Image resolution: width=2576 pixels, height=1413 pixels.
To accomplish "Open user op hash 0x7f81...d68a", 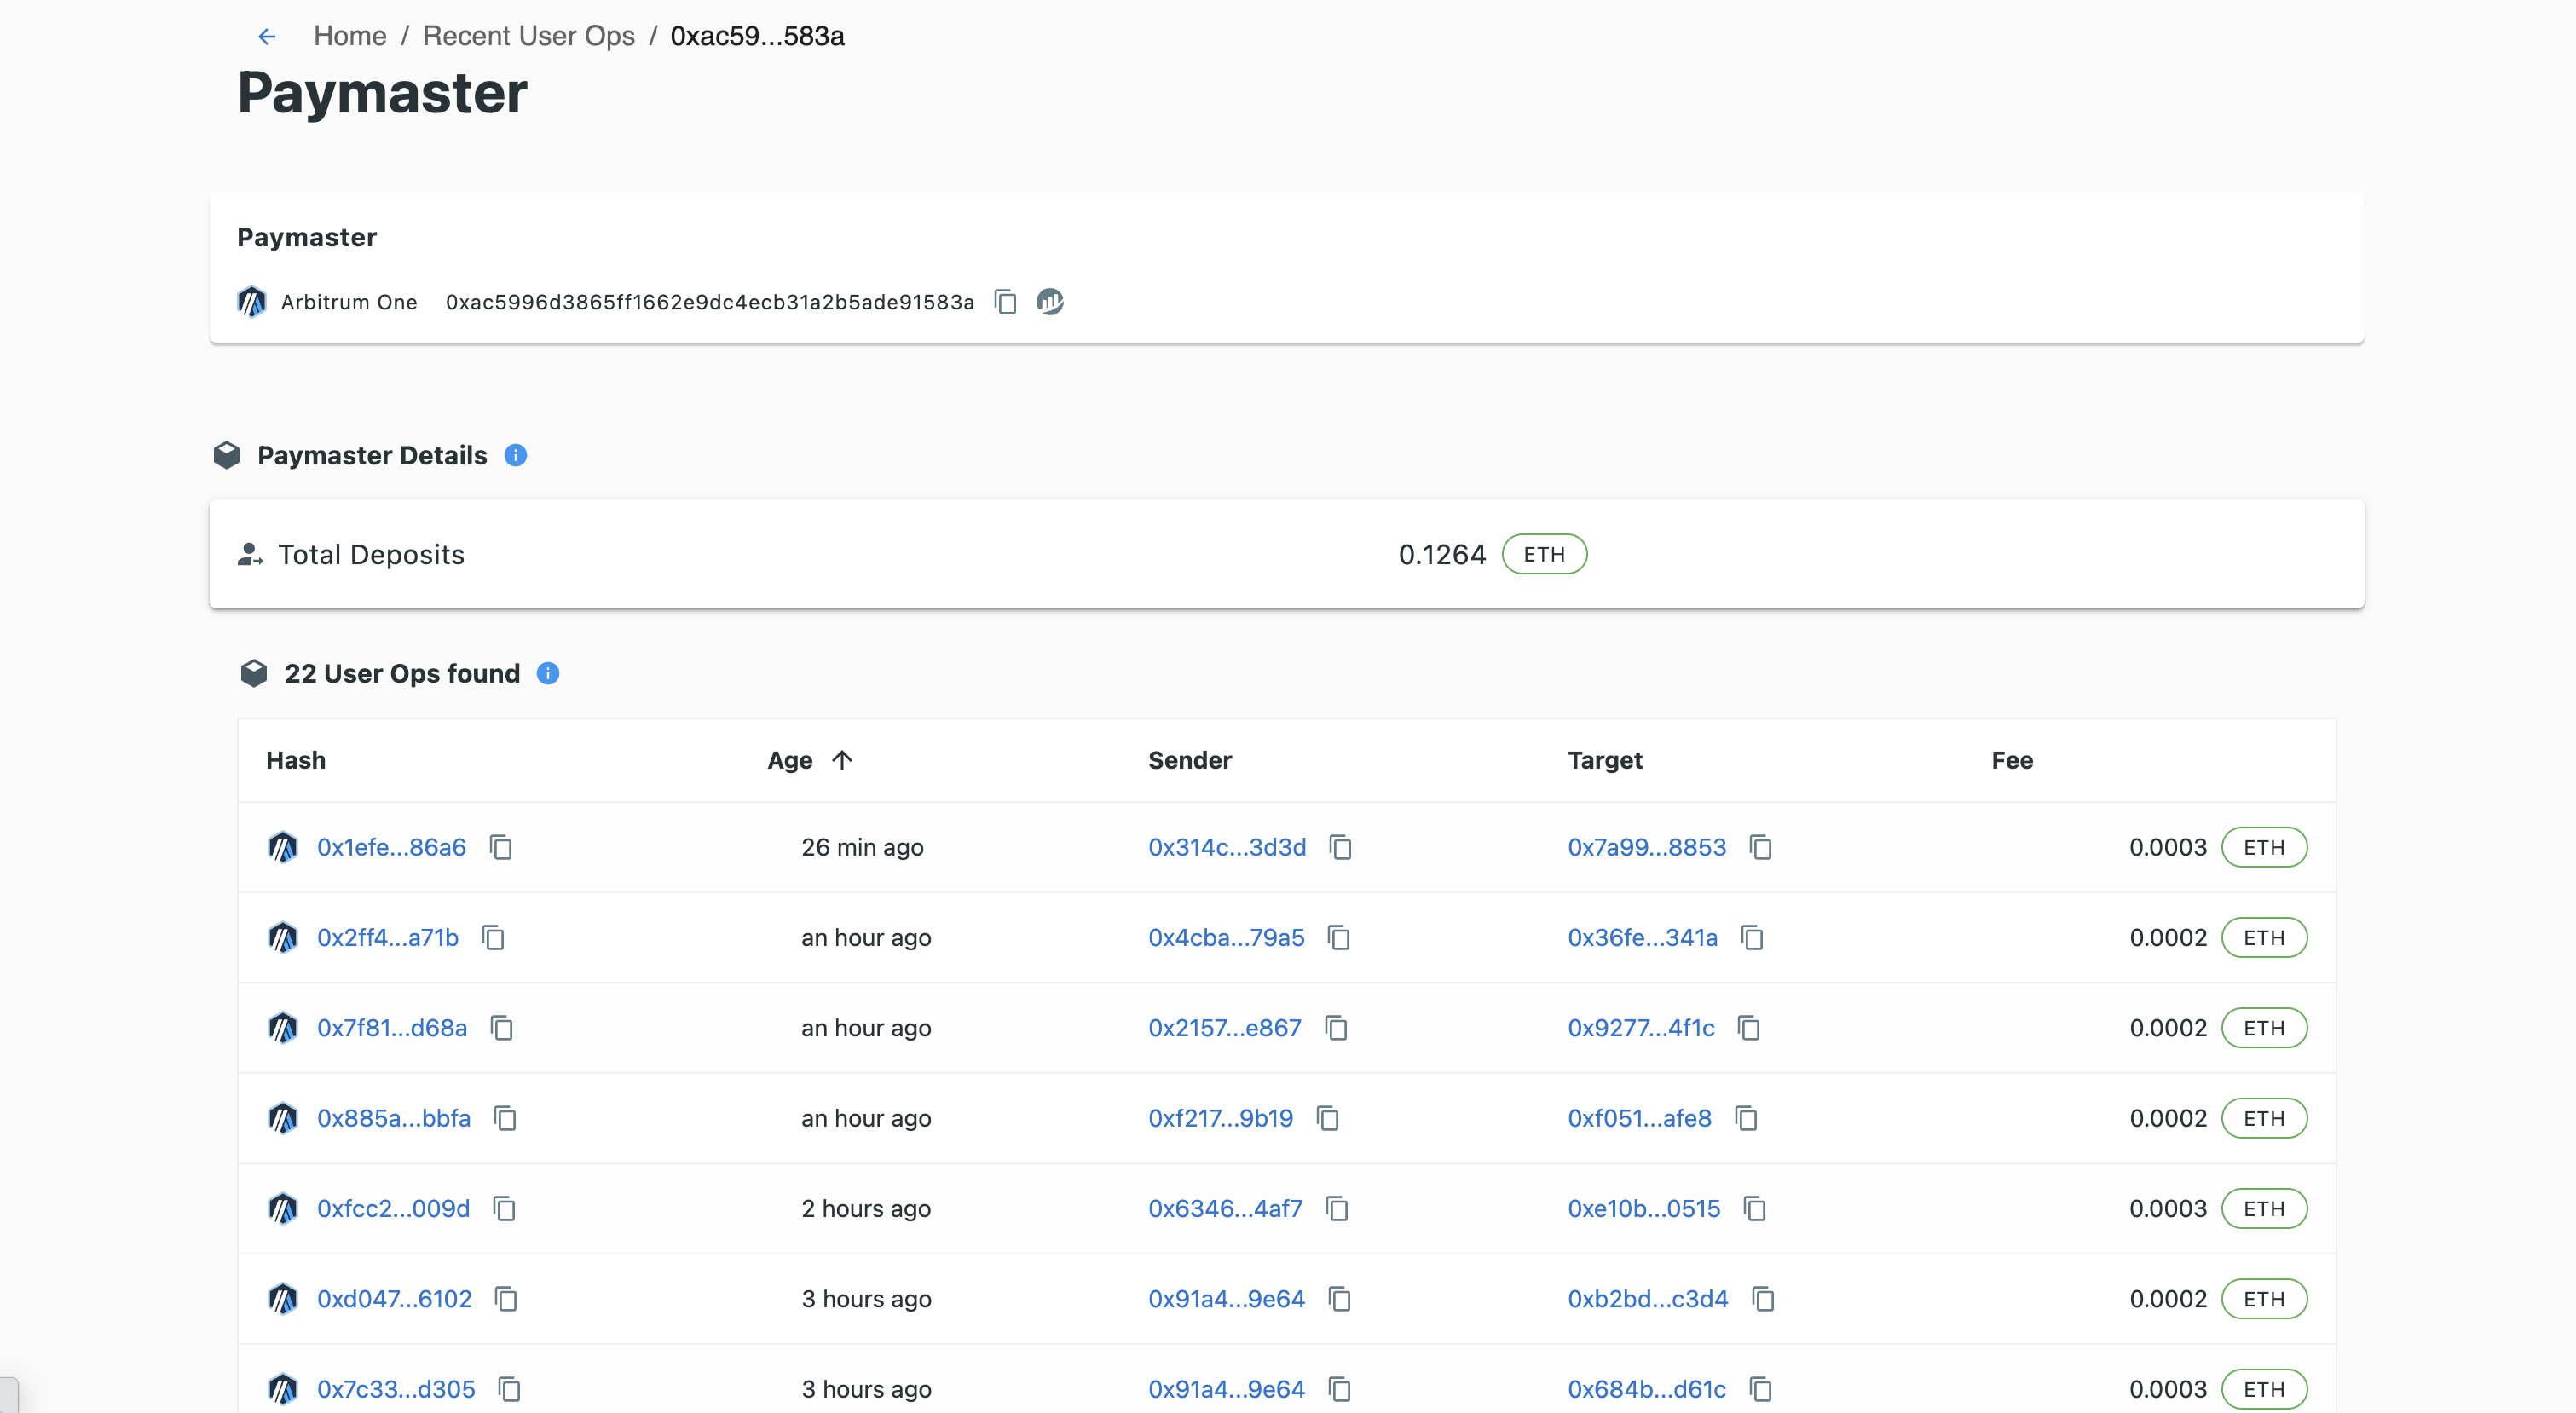I will [x=392, y=1028].
